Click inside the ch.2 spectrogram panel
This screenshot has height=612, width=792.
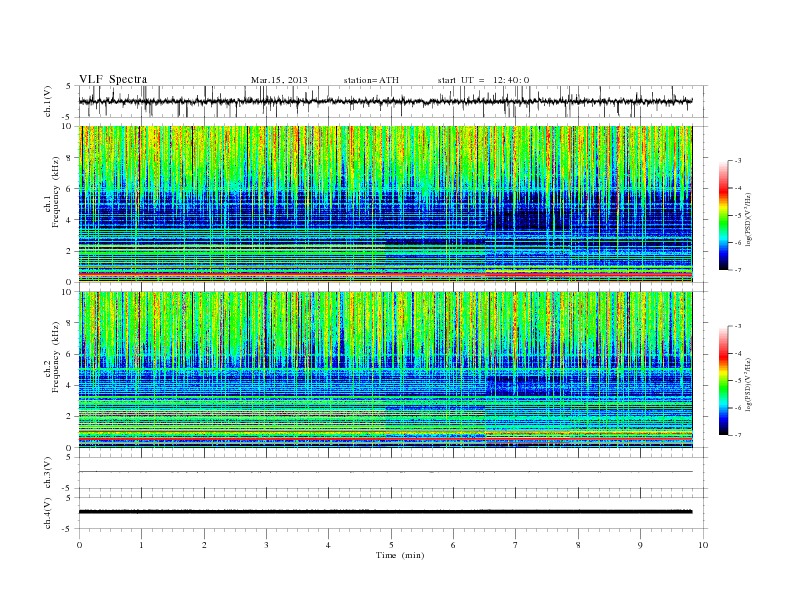click(385, 370)
